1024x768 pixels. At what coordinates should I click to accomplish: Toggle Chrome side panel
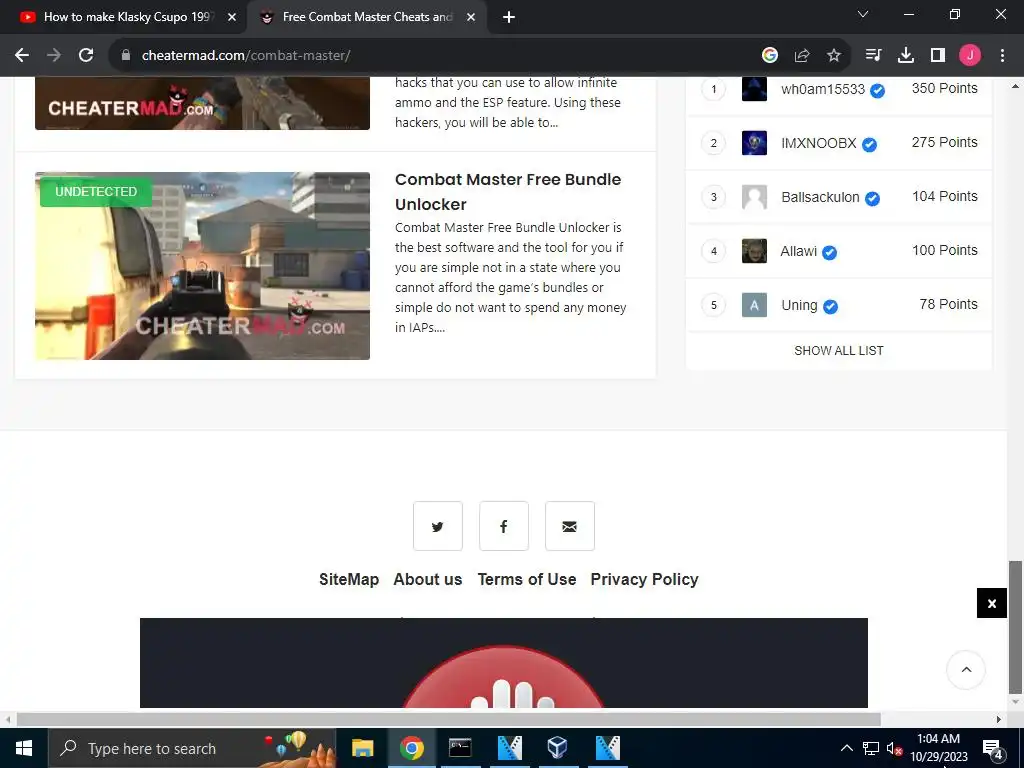(x=938, y=56)
